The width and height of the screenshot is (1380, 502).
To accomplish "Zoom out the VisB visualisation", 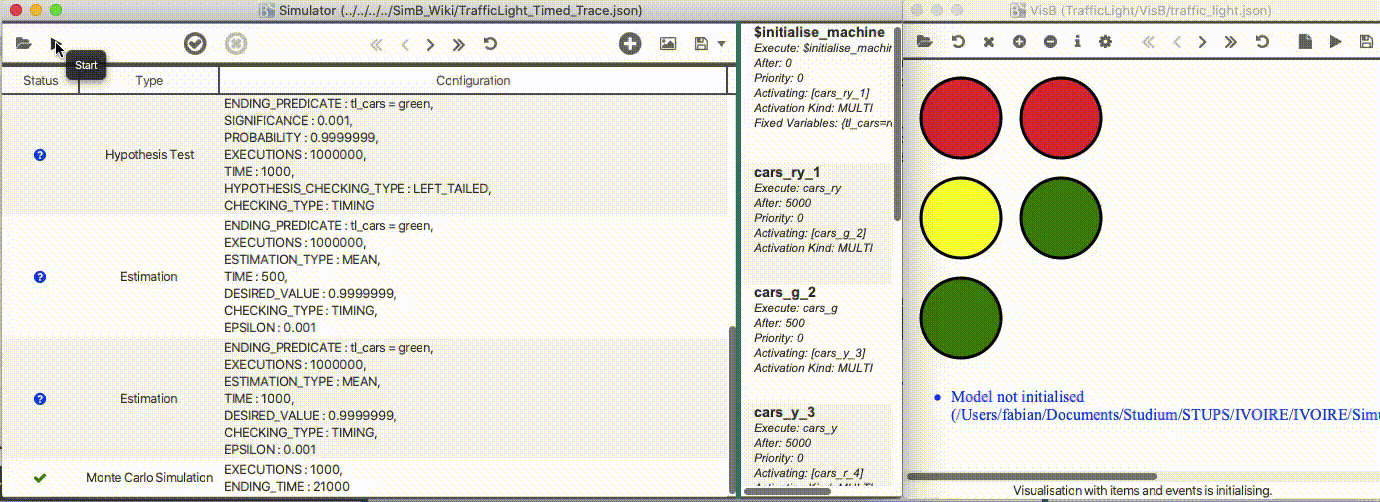I will (x=1050, y=42).
